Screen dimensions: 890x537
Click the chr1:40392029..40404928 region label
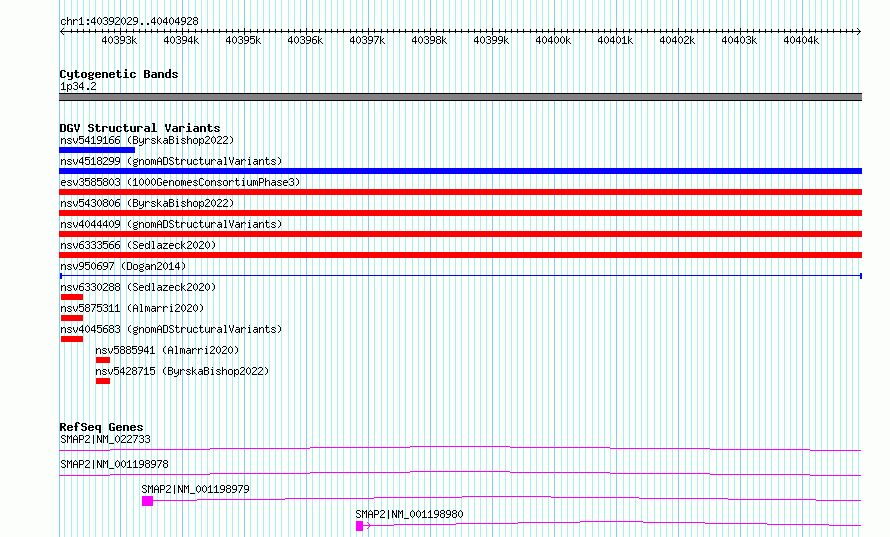[x=129, y=21]
